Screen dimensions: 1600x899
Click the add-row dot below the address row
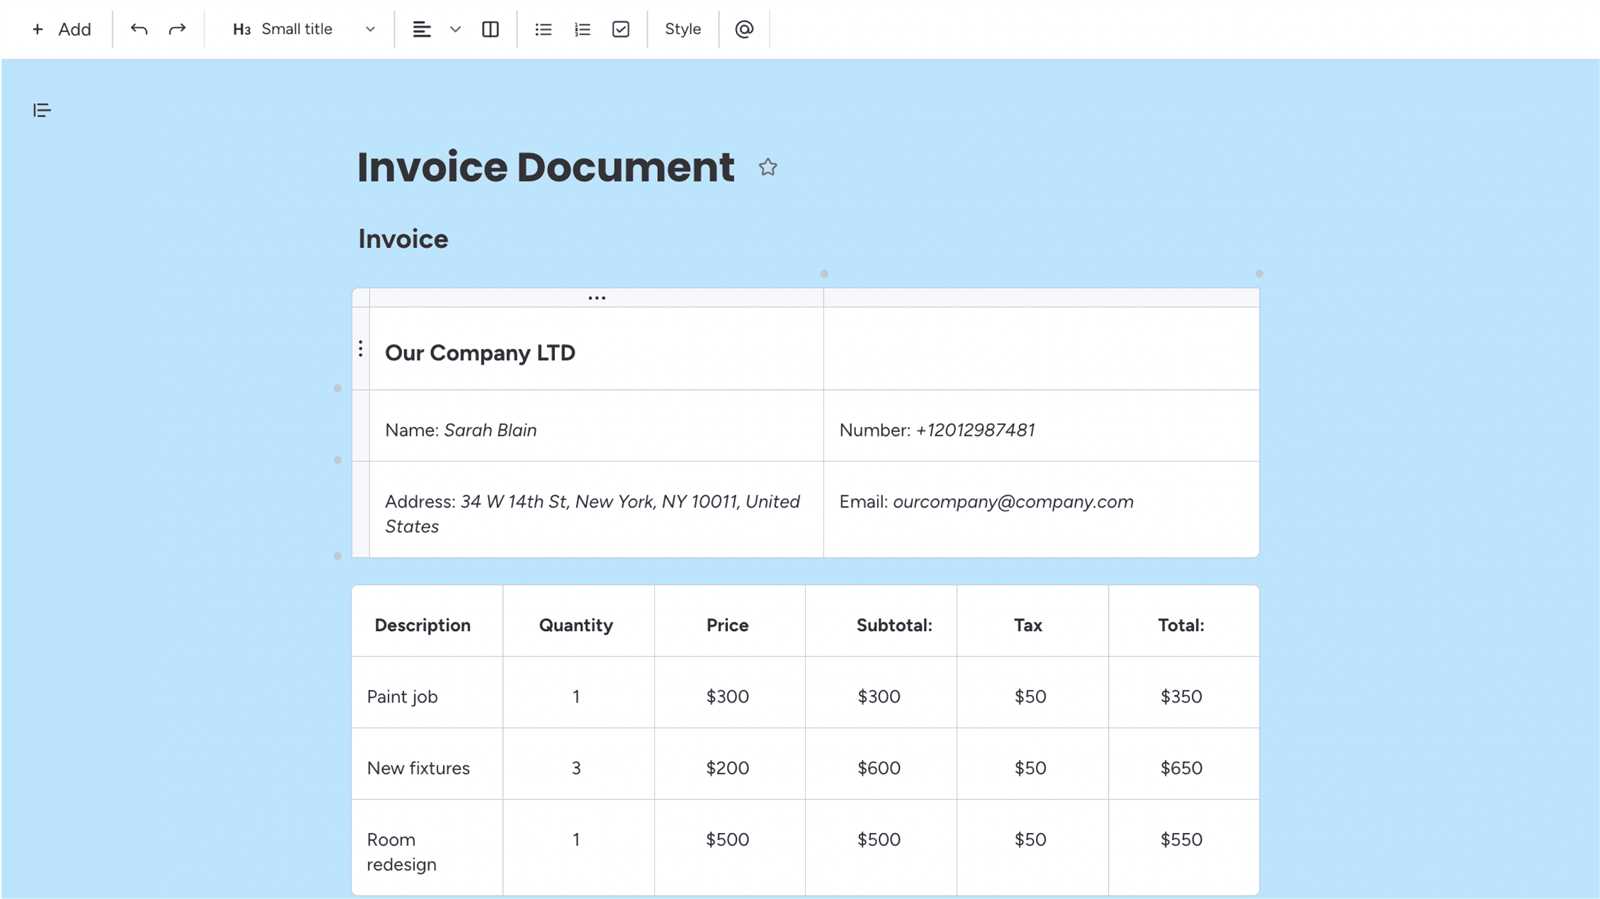pos(338,556)
